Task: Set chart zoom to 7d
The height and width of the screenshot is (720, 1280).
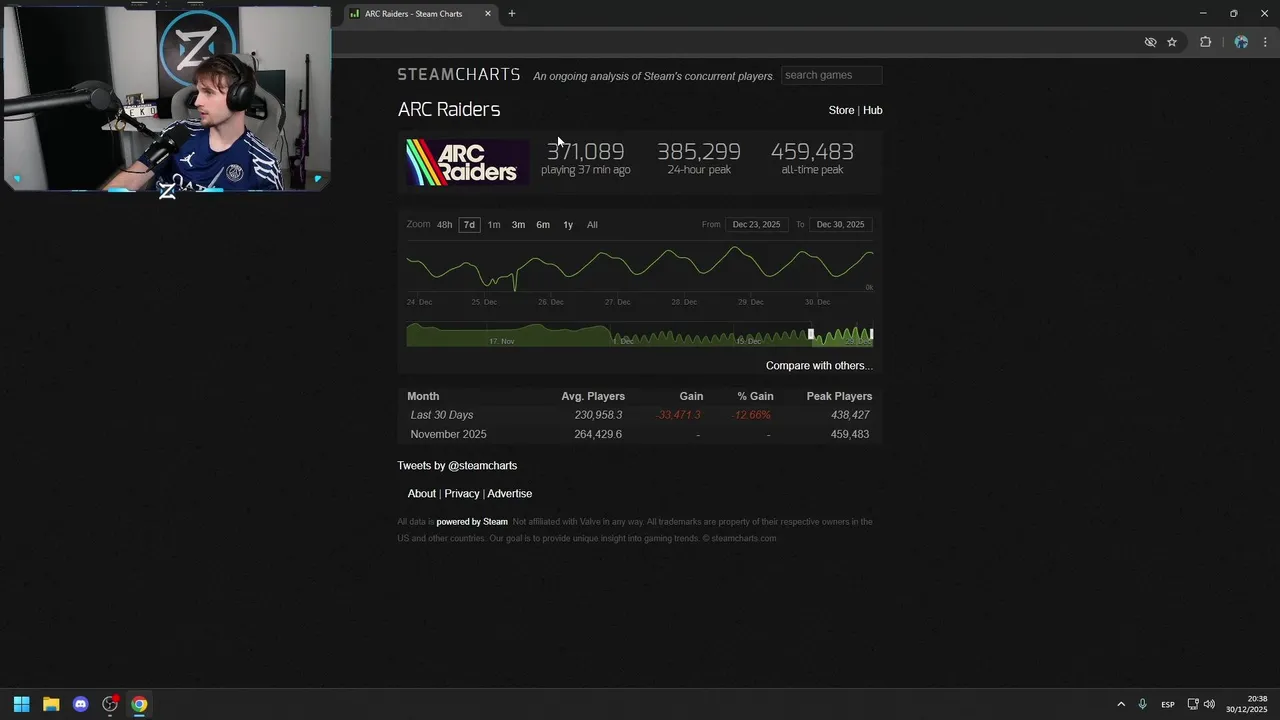Action: point(469,225)
